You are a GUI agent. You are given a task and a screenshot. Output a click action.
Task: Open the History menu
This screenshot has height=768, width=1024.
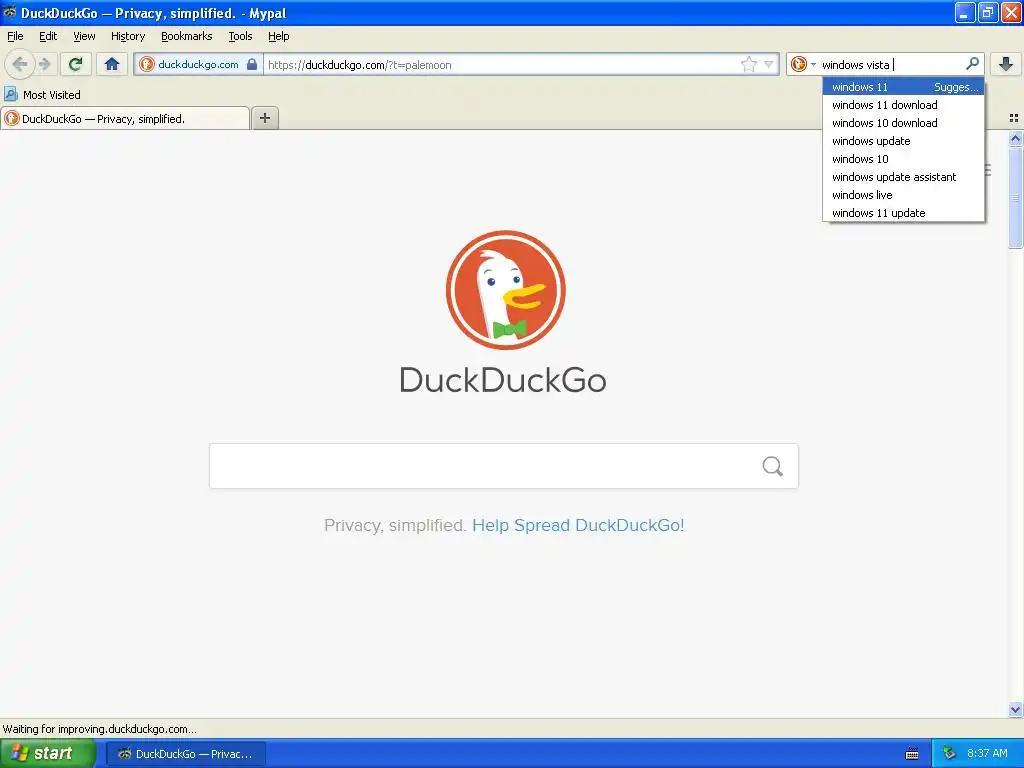(x=128, y=36)
